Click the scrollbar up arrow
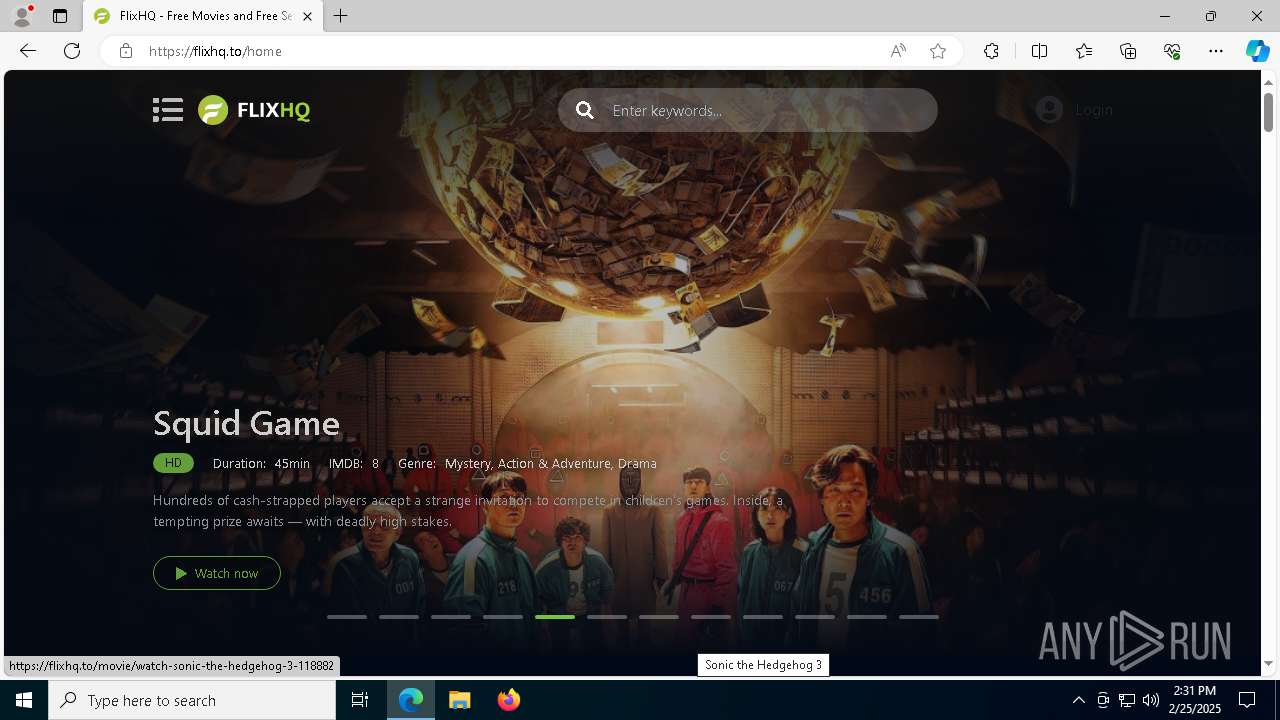The image size is (1280, 720). click(1268, 81)
